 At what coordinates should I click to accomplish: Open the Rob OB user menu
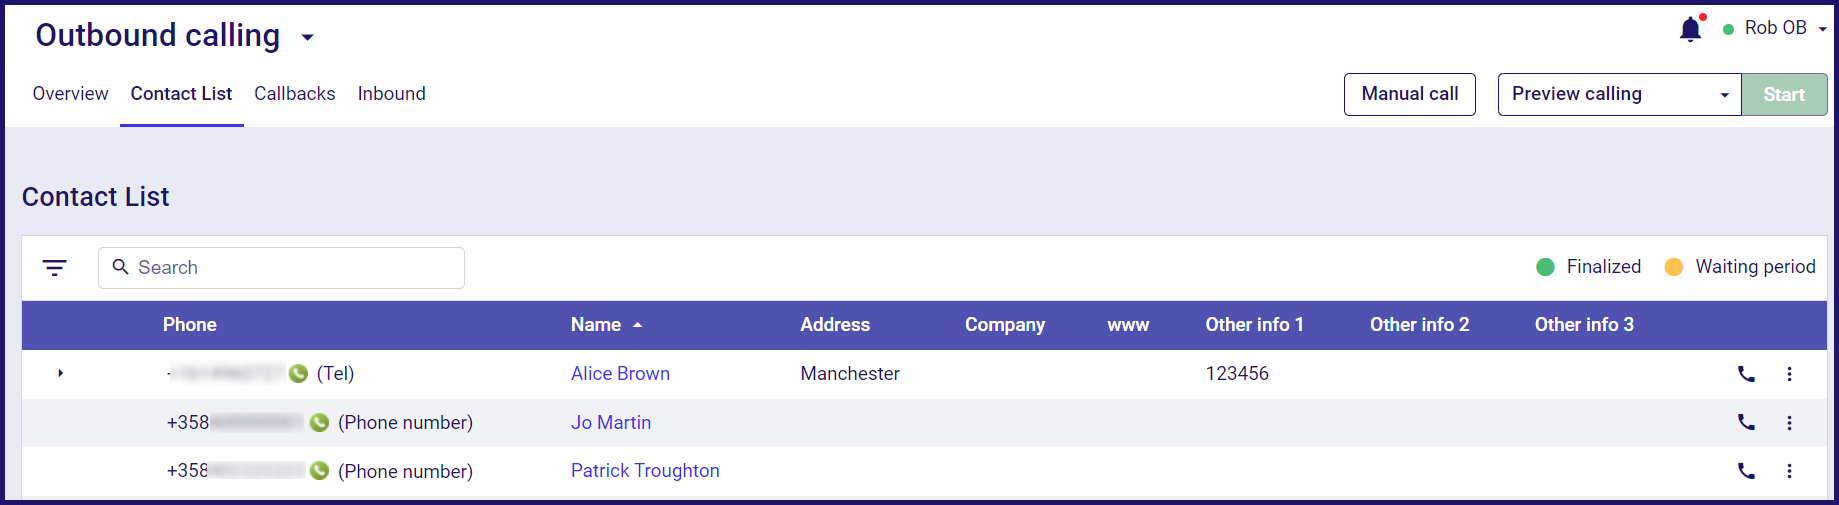[1776, 28]
